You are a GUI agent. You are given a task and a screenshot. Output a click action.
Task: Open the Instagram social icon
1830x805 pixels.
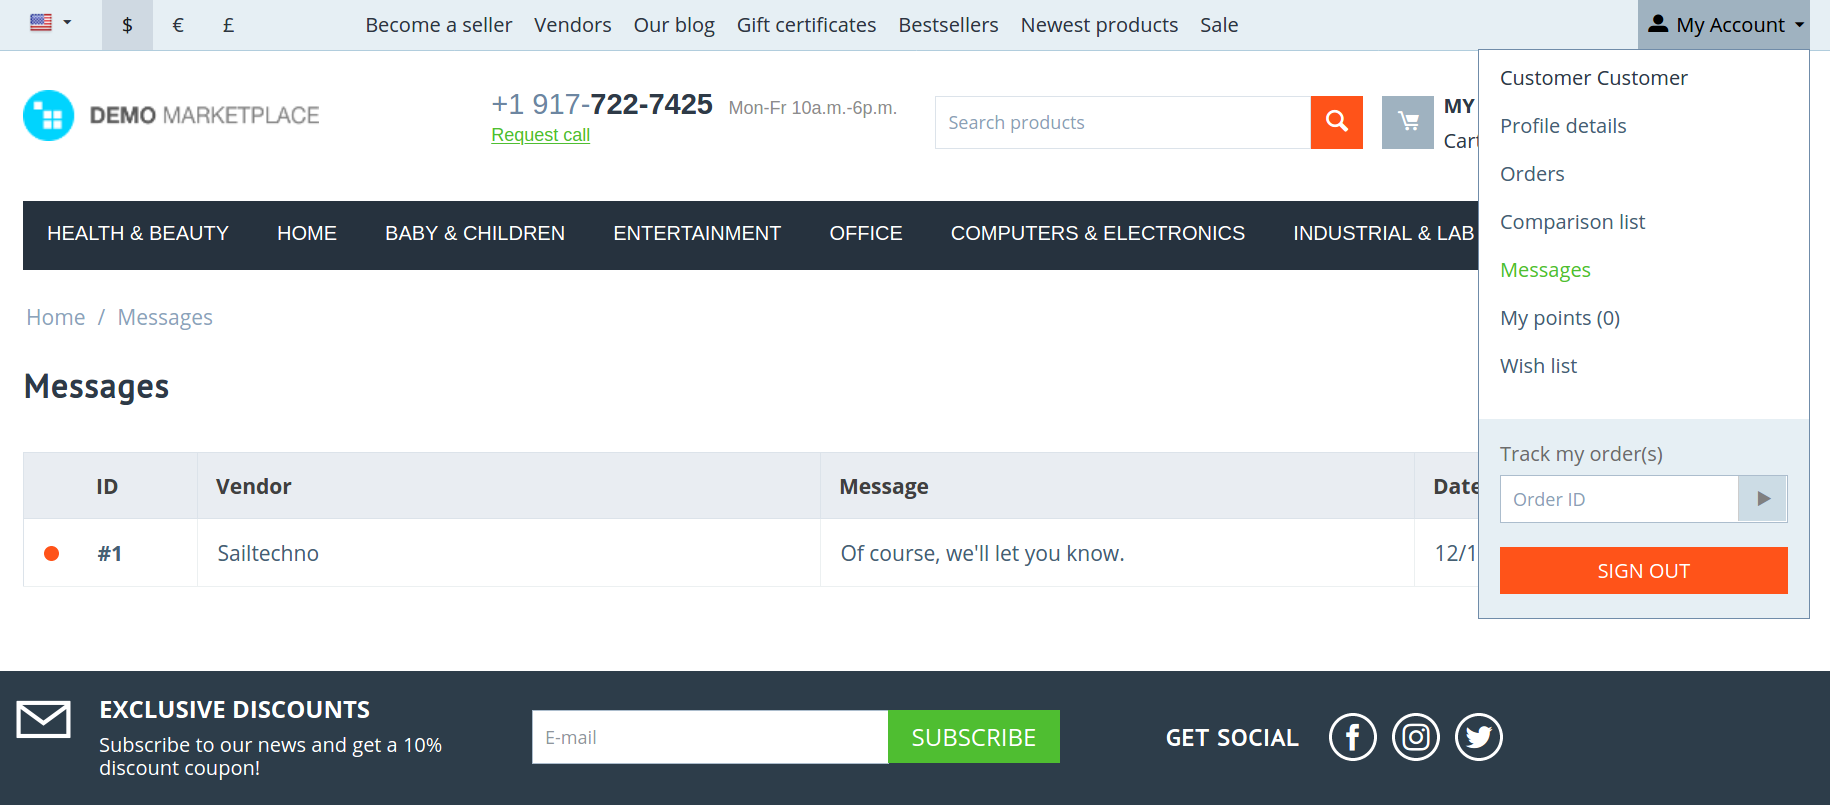click(x=1415, y=737)
